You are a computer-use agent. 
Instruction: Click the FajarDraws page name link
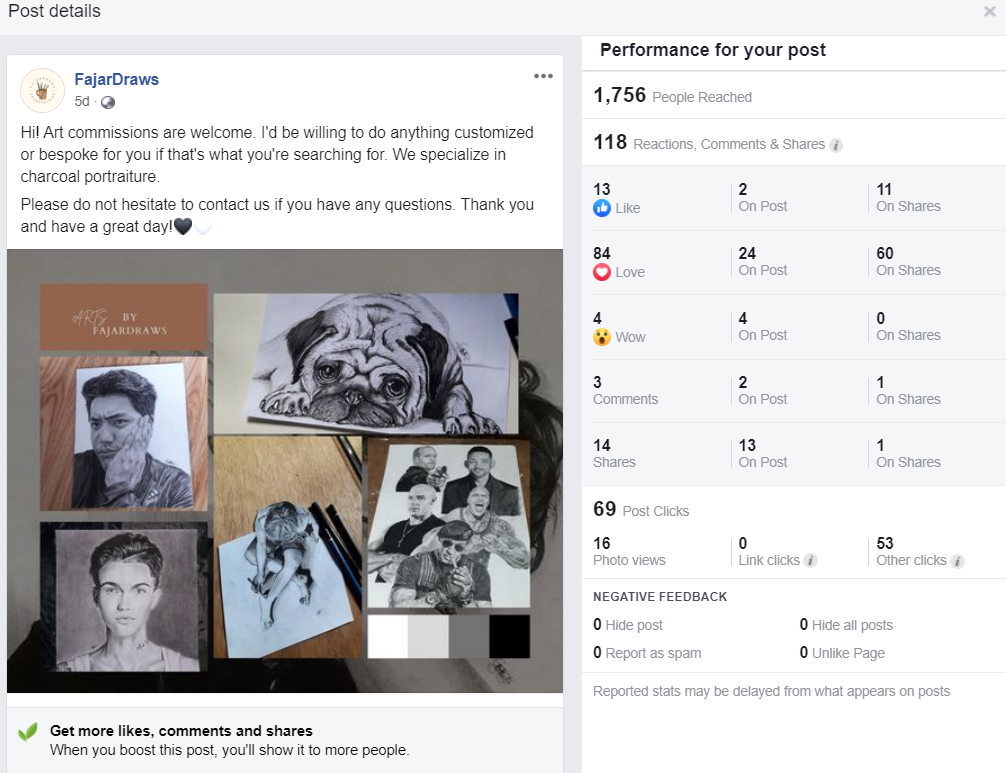pyautogui.click(x=116, y=80)
